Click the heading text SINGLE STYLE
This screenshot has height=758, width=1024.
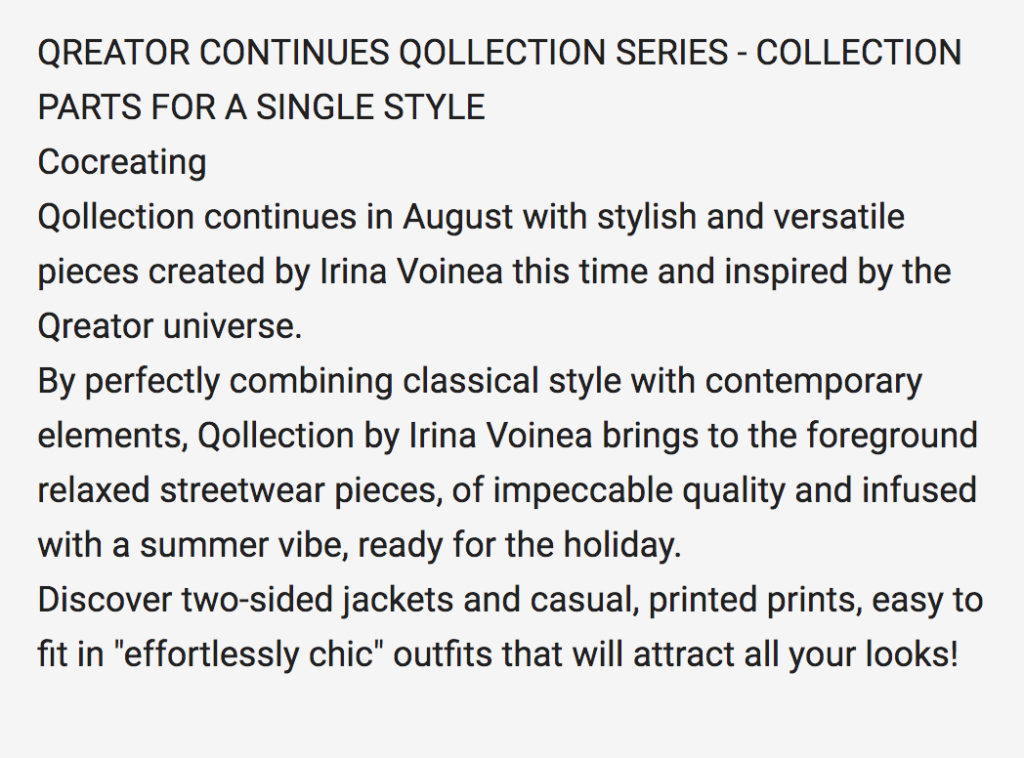370,107
